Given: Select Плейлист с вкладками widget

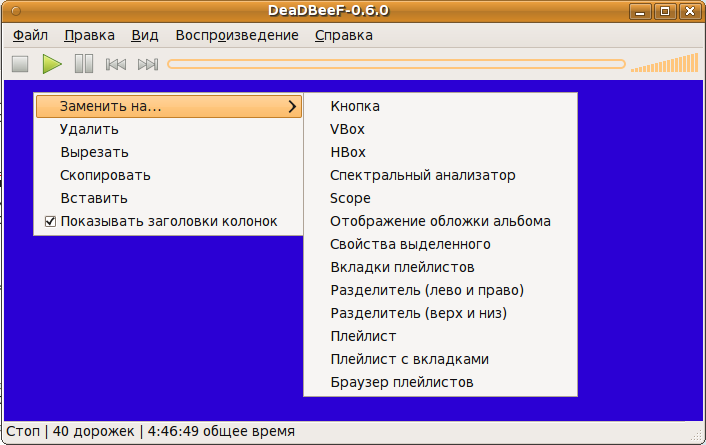Looking at the screenshot, I should pos(440,359).
